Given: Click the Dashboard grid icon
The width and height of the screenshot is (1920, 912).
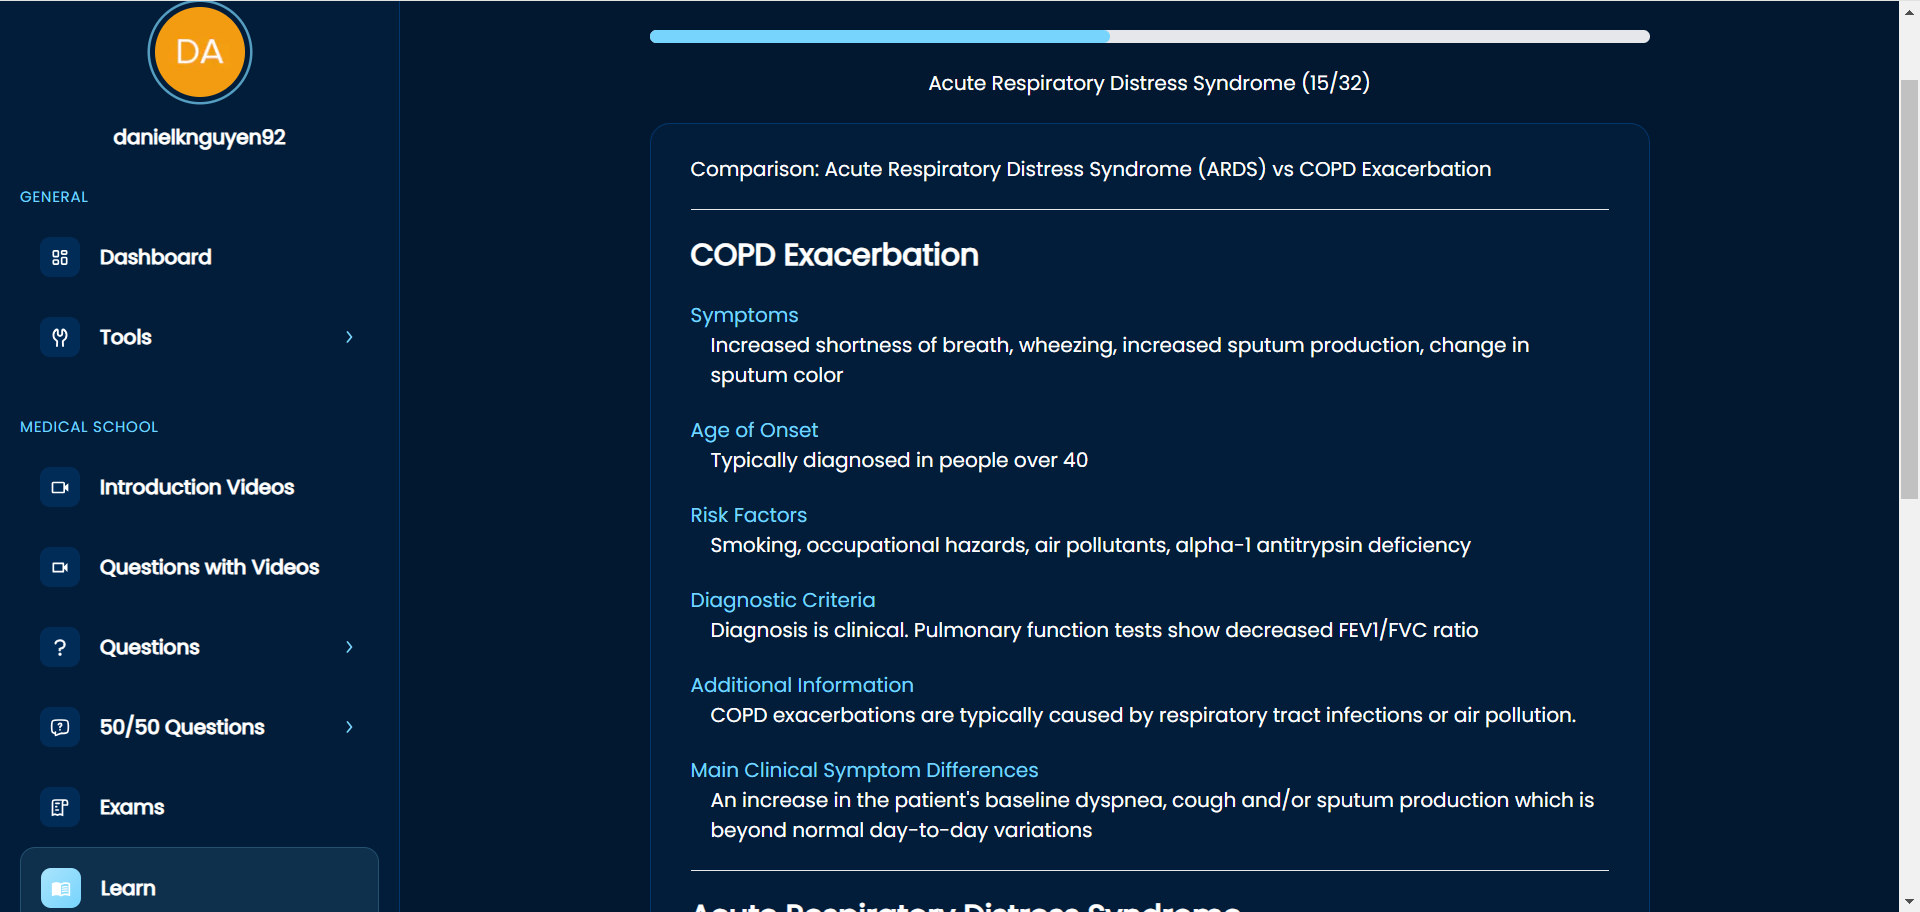Looking at the screenshot, I should tap(60, 257).
